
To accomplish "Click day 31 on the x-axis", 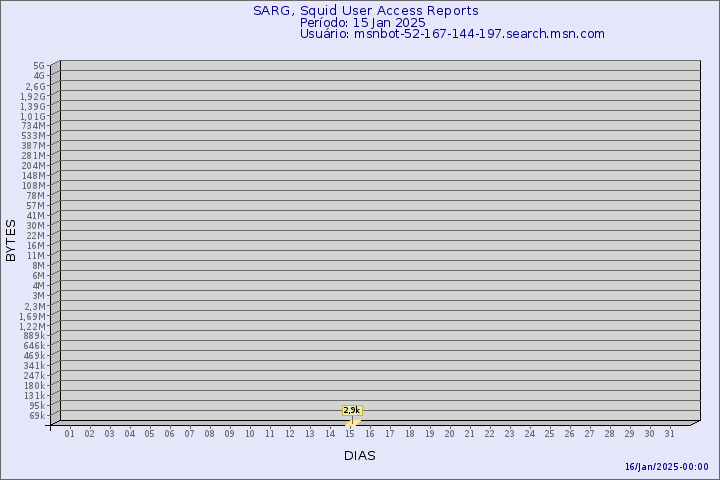I will click(669, 434).
